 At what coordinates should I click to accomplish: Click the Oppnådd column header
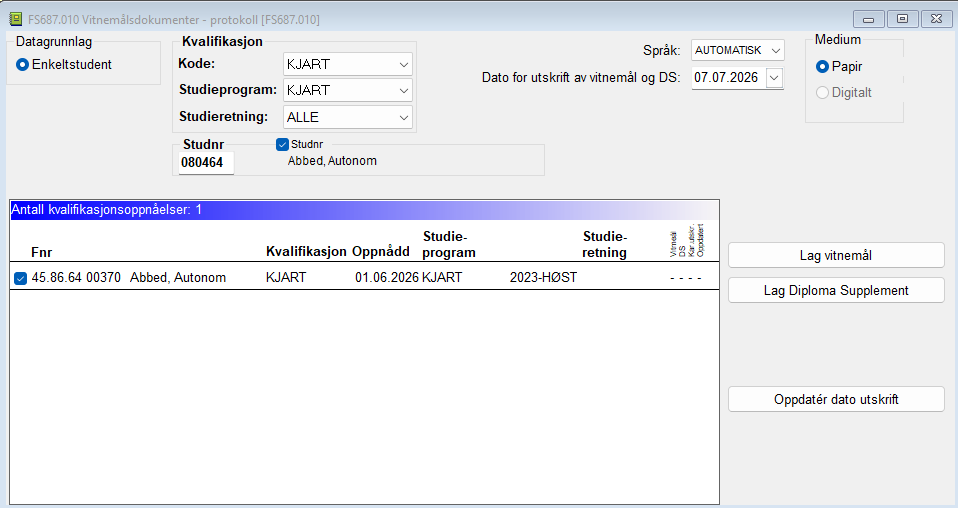click(x=381, y=251)
